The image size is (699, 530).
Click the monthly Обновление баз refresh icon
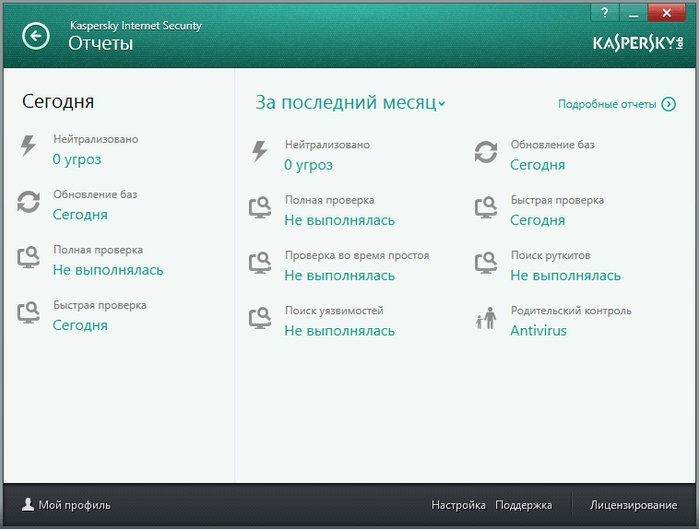486,152
